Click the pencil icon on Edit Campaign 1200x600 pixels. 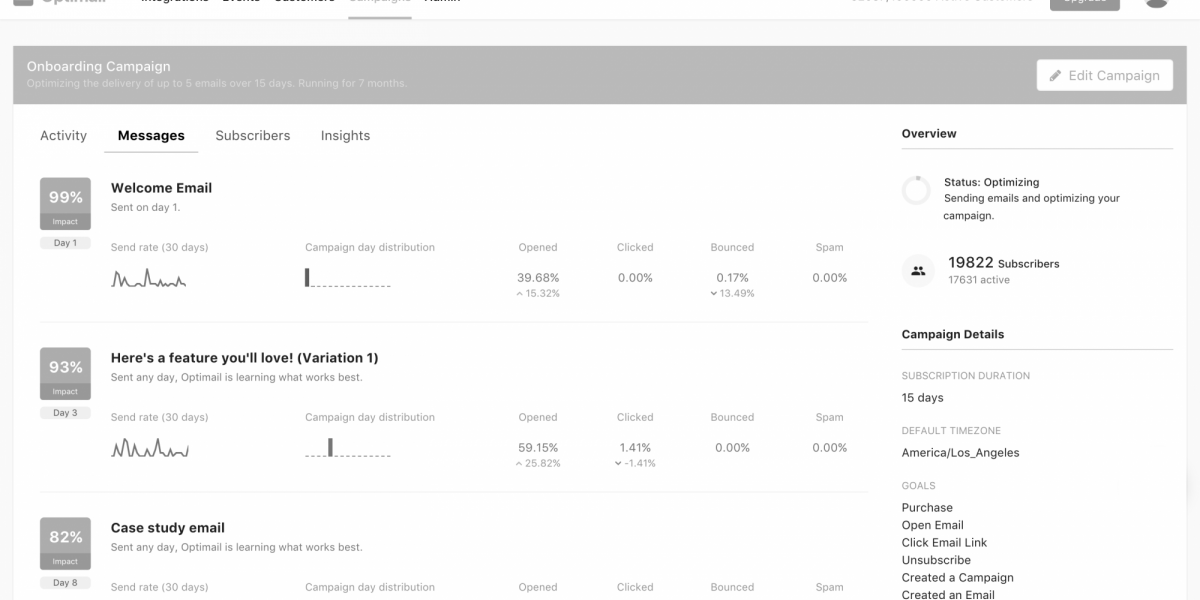tap(1056, 74)
